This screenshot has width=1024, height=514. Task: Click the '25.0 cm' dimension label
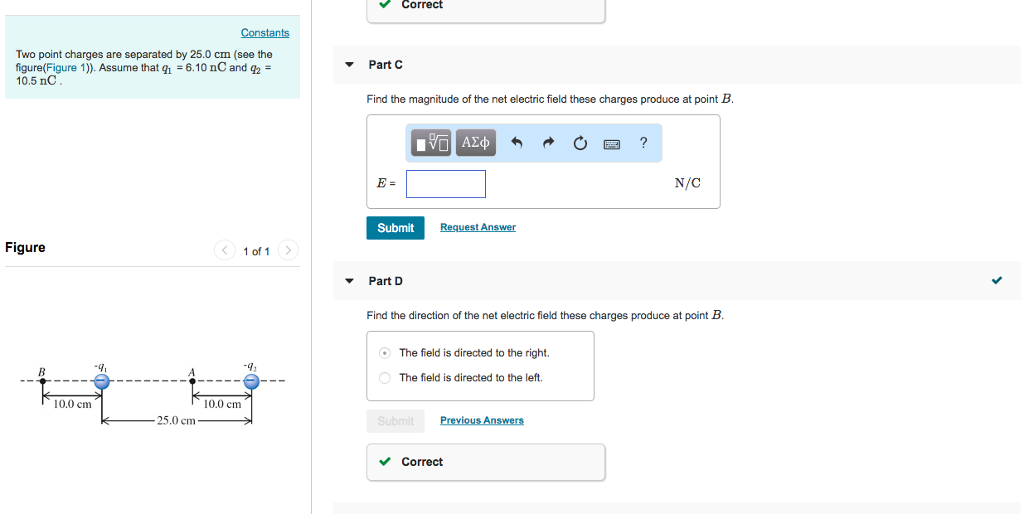pyautogui.click(x=176, y=421)
